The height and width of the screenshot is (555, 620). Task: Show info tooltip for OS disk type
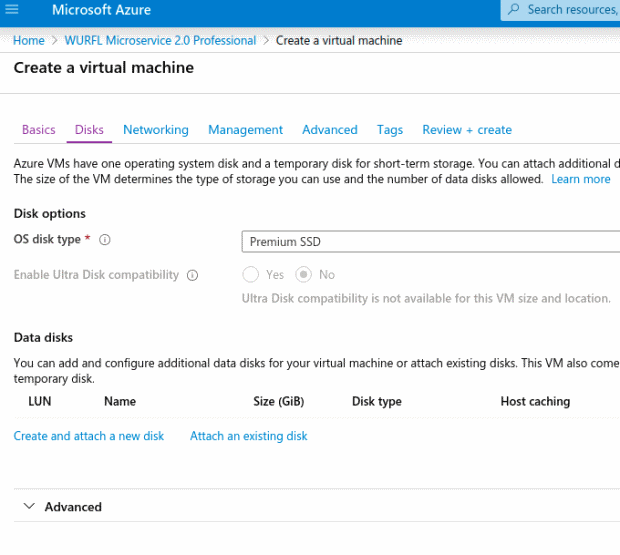(x=105, y=240)
